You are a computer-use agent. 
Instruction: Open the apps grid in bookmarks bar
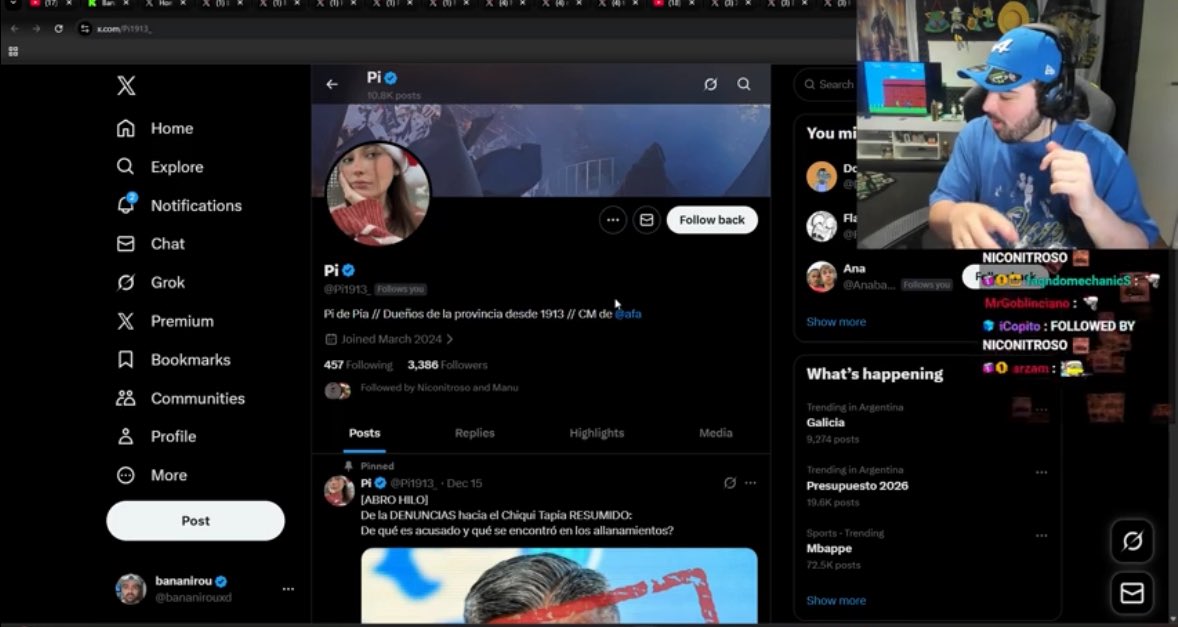[x=13, y=51]
